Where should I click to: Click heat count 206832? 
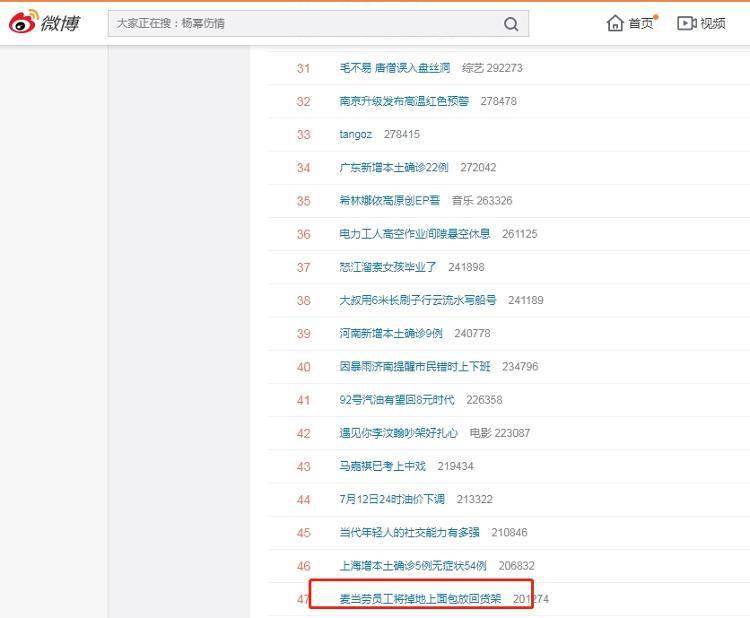(x=516, y=566)
